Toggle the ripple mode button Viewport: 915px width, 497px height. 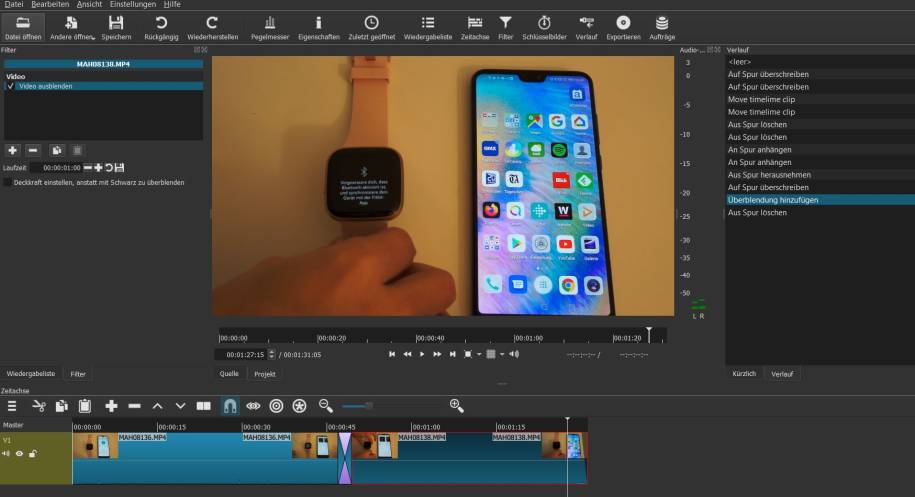point(276,406)
